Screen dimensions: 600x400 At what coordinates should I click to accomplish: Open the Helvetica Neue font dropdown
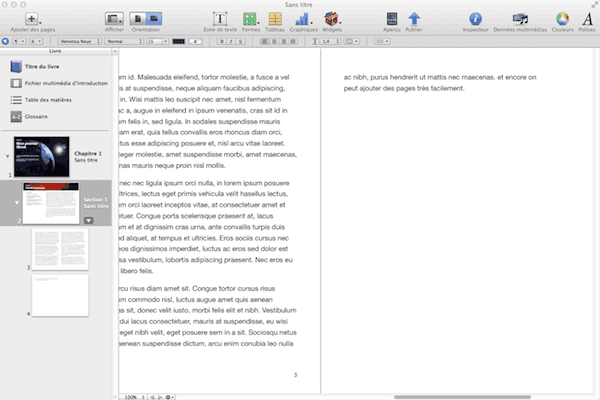pos(80,41)
